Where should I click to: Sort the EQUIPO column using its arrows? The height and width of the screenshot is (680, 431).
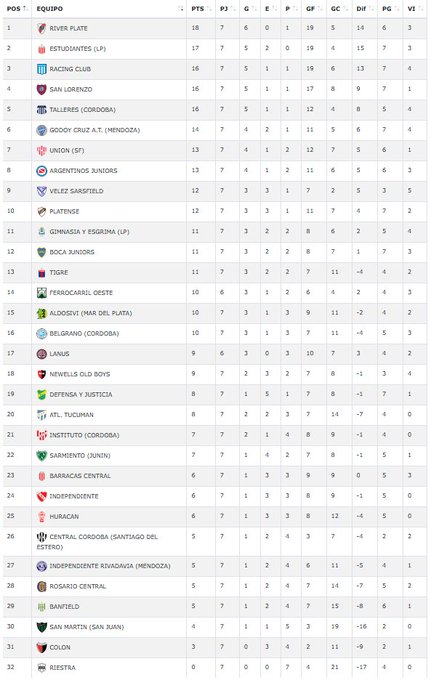[181, 9]
